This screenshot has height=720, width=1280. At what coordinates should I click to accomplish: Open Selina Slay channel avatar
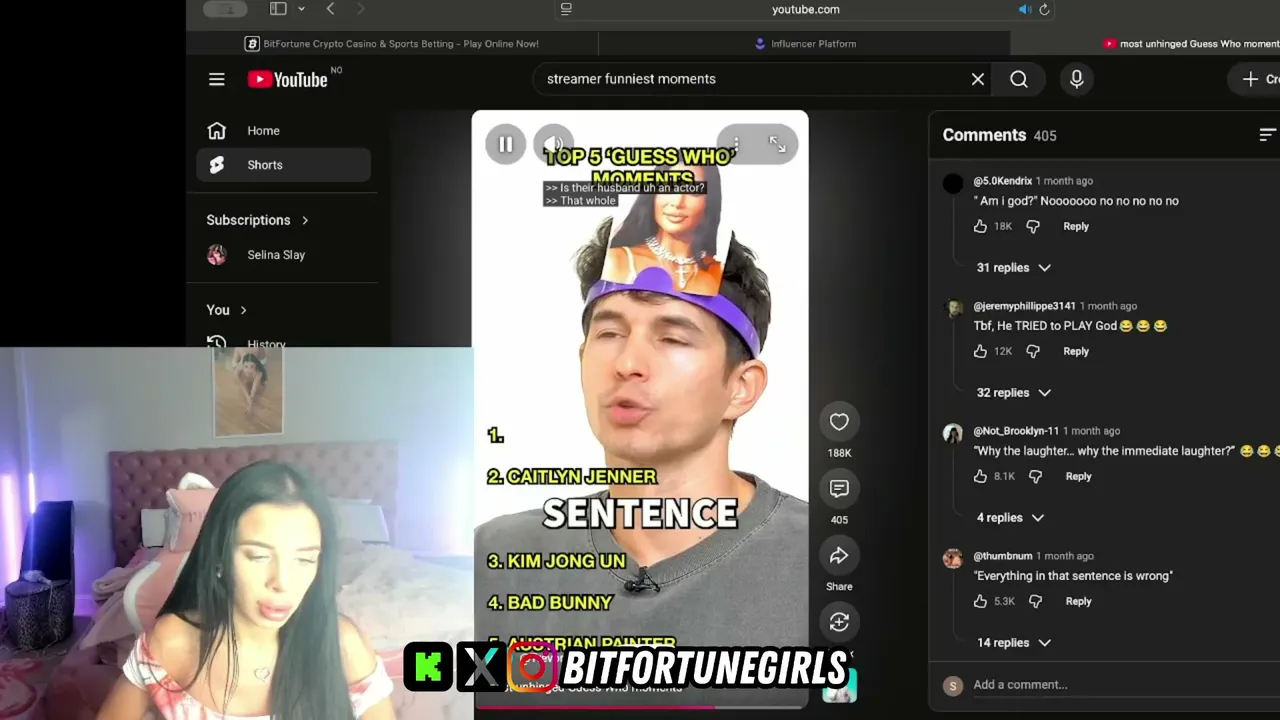(217, 255)
